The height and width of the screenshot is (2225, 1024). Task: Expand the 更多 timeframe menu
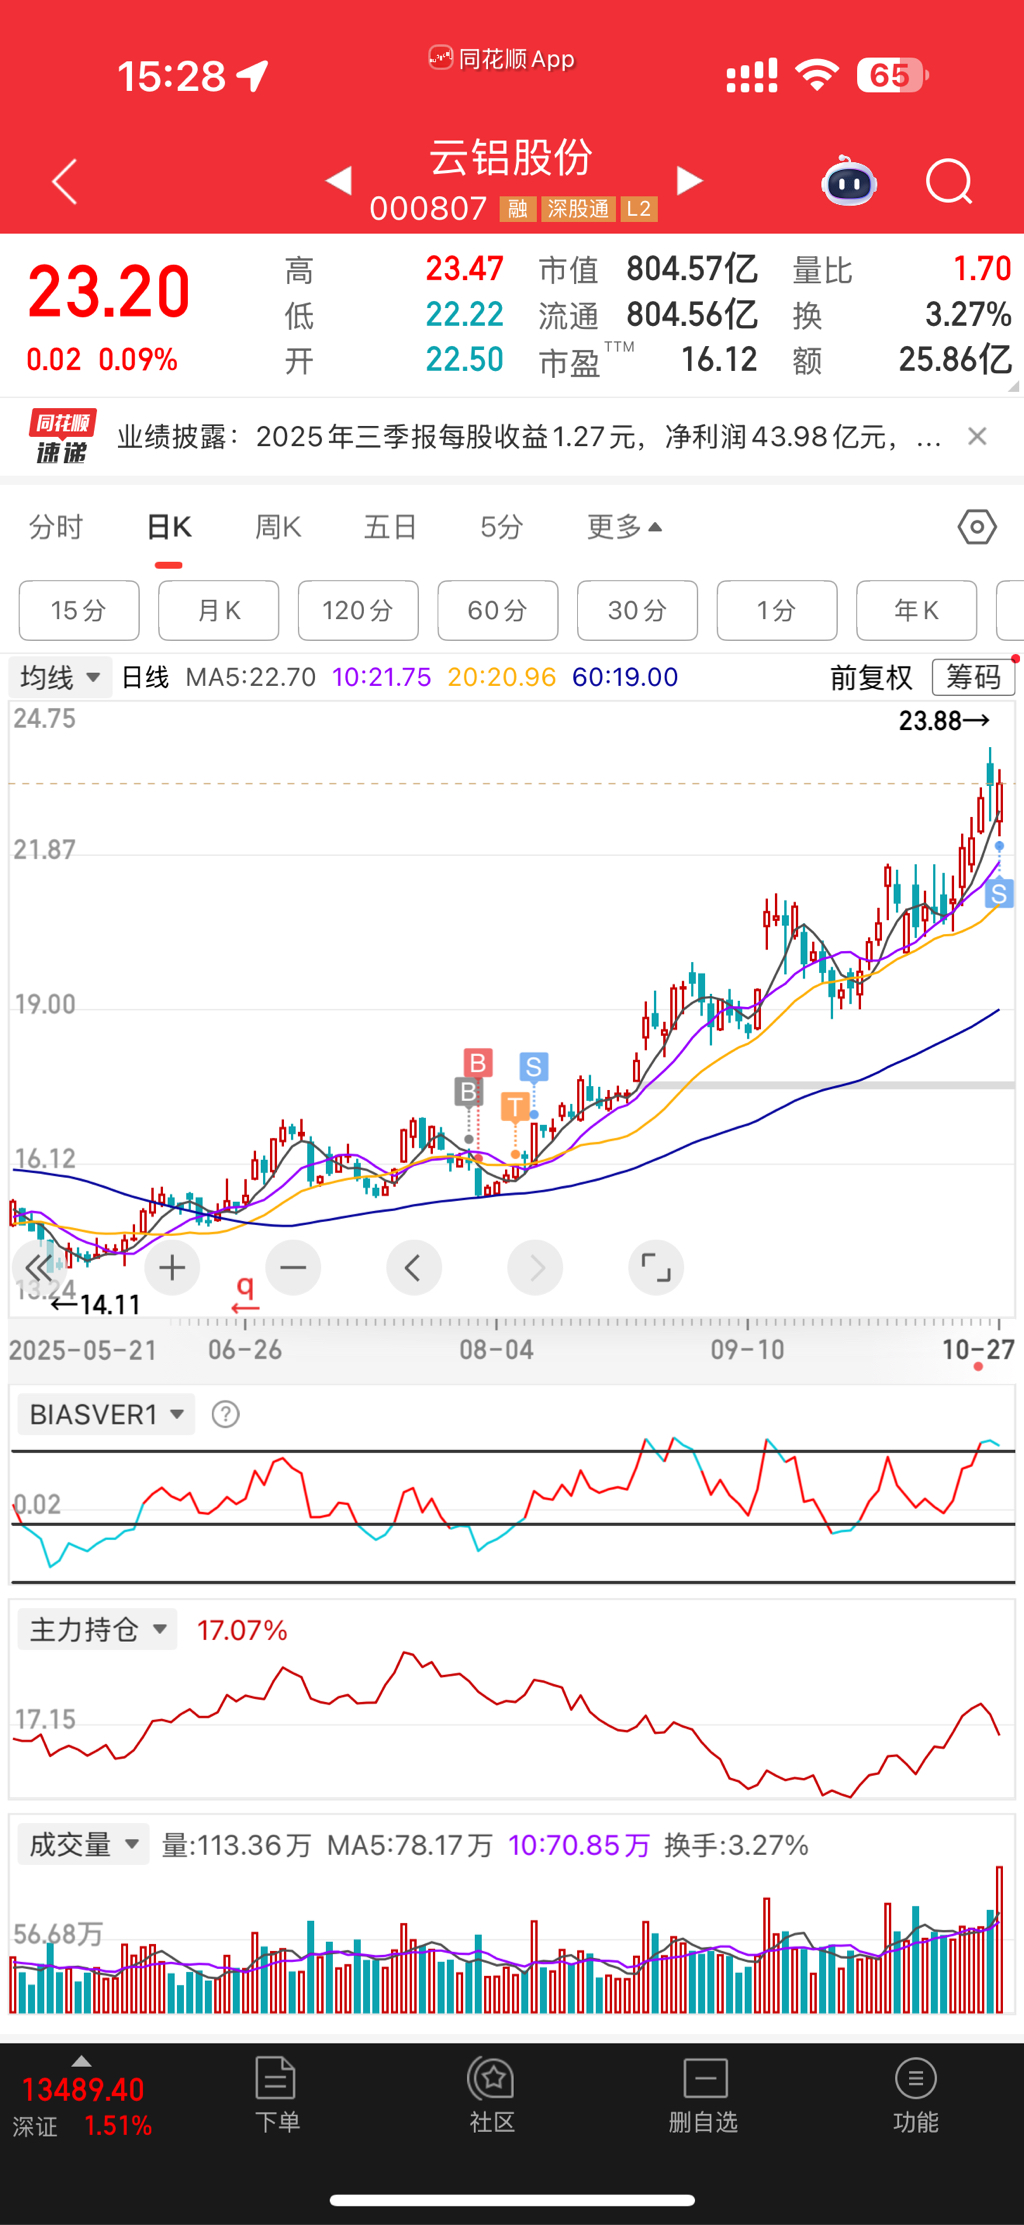tap(623, 527)
